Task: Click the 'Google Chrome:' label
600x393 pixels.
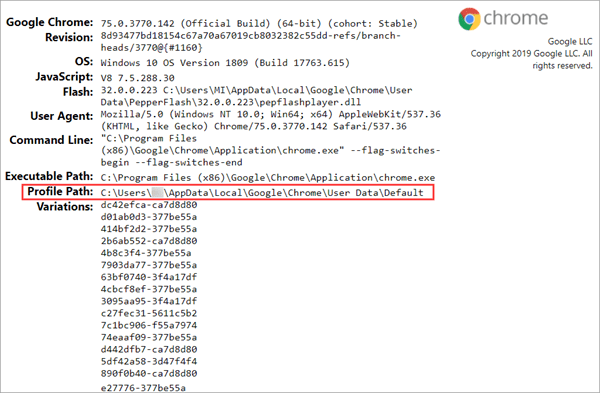Action: click(49, 22)
